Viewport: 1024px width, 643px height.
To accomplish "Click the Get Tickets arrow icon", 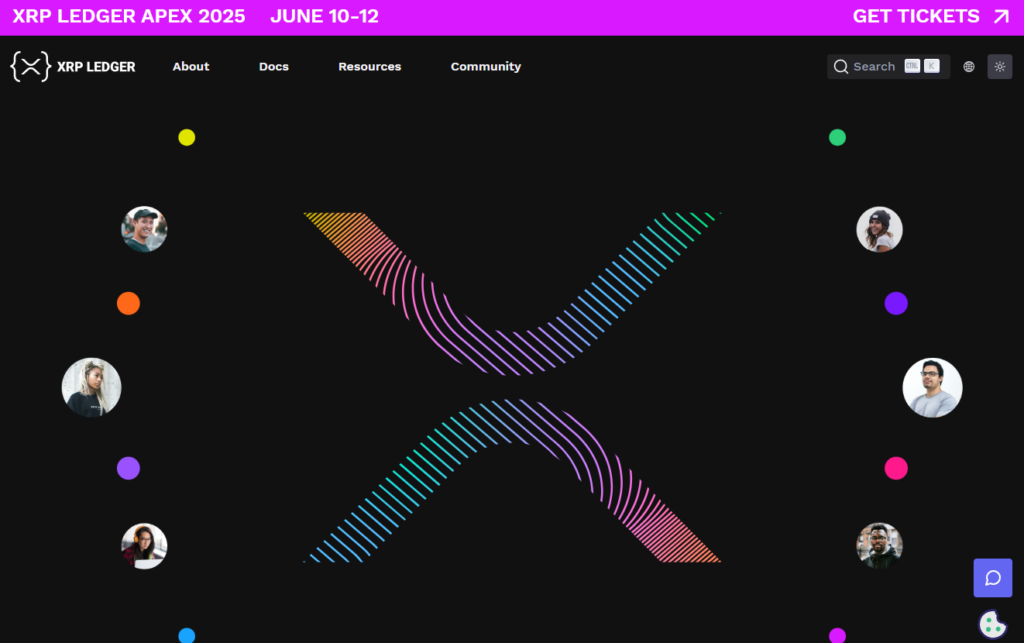I will [x=1001, y=16].
